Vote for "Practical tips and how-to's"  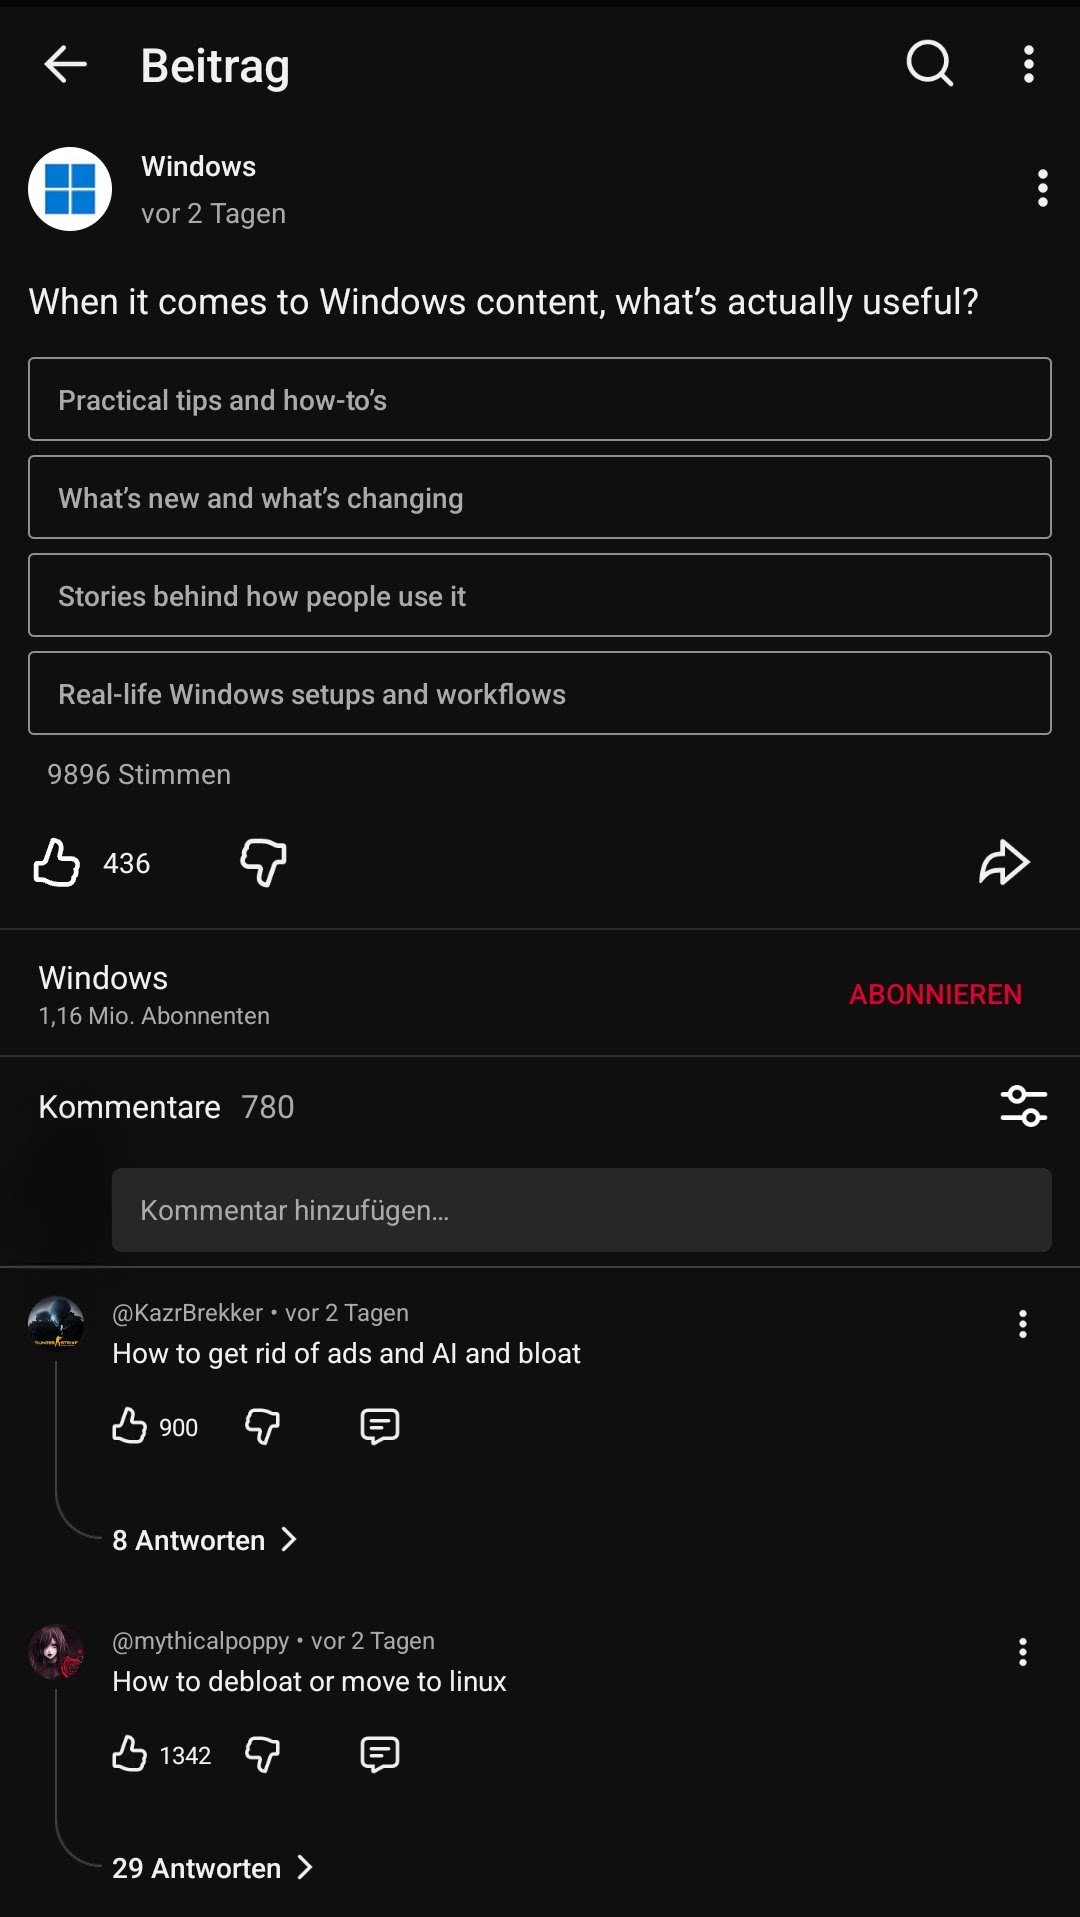540,399
